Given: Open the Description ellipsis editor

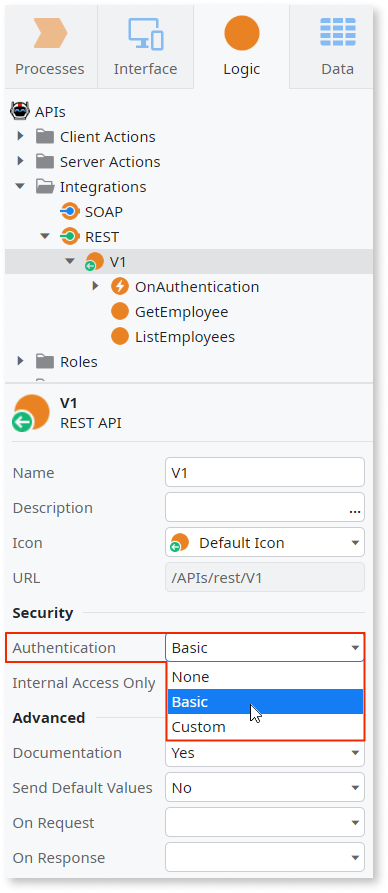Looking at the screenshot, I should (x=355, y=510).
